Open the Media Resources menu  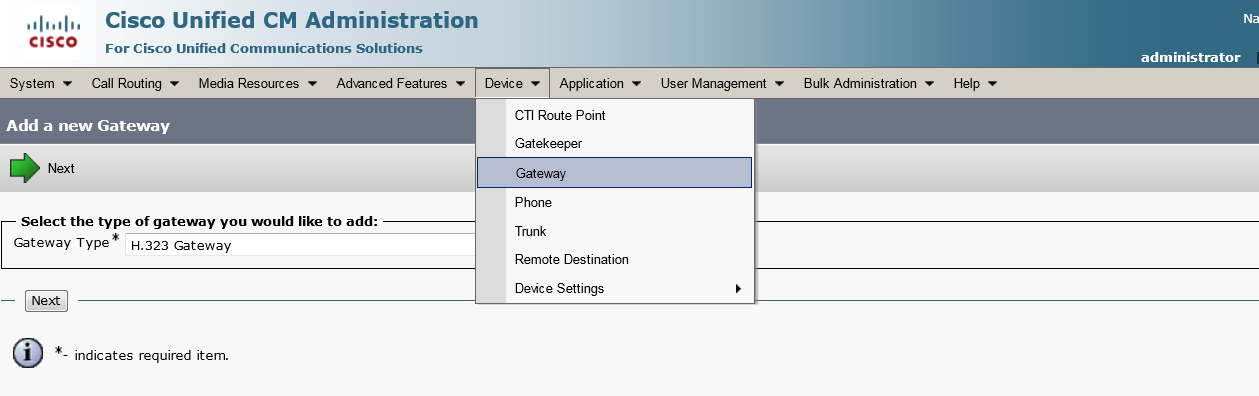[x=257, y=84]
